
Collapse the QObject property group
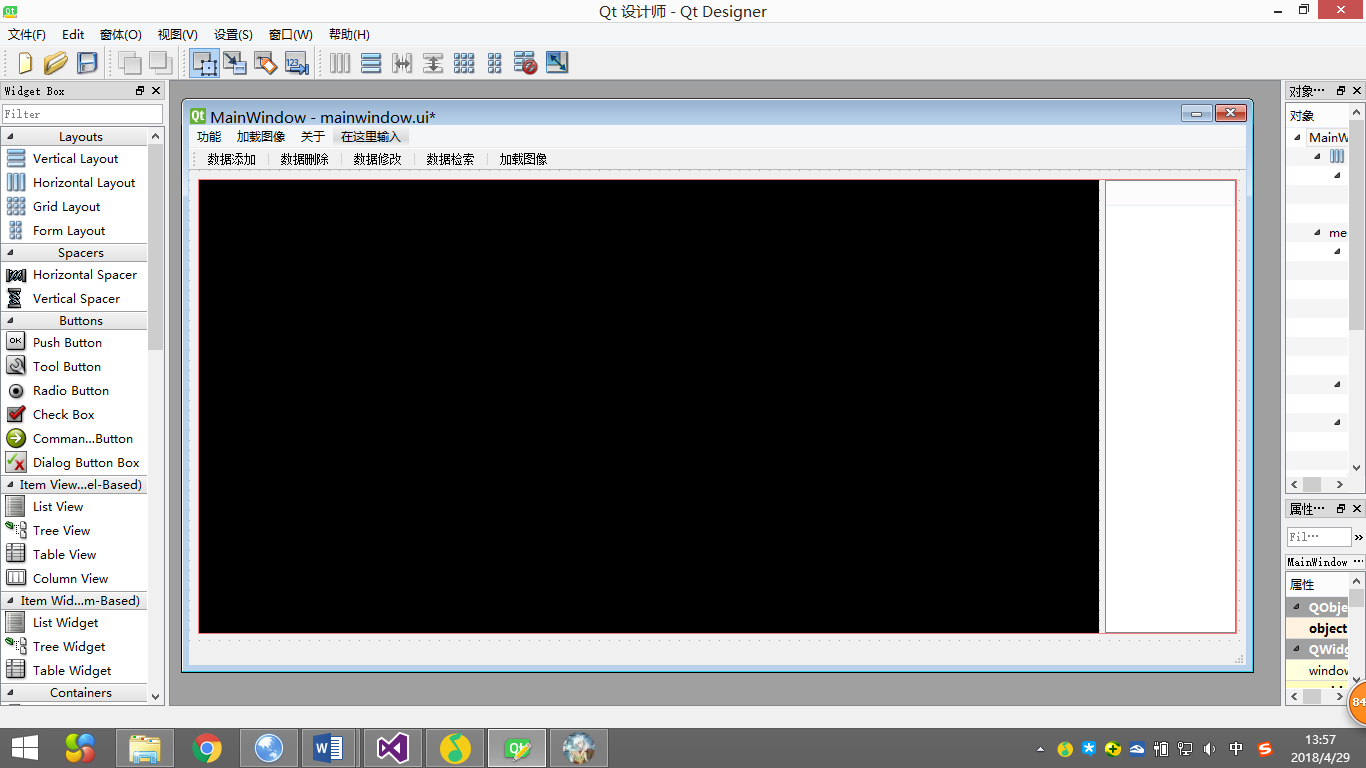click(1295, 607)
